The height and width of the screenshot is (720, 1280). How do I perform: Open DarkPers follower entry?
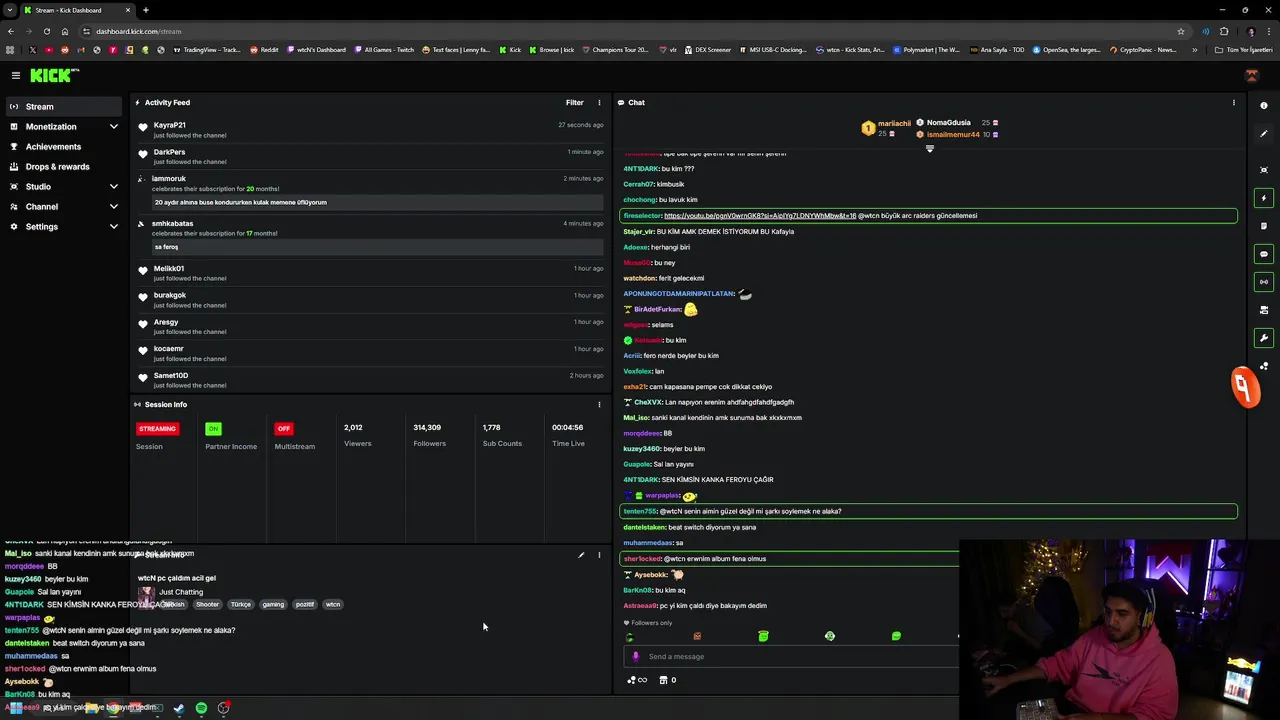[370, 157]
